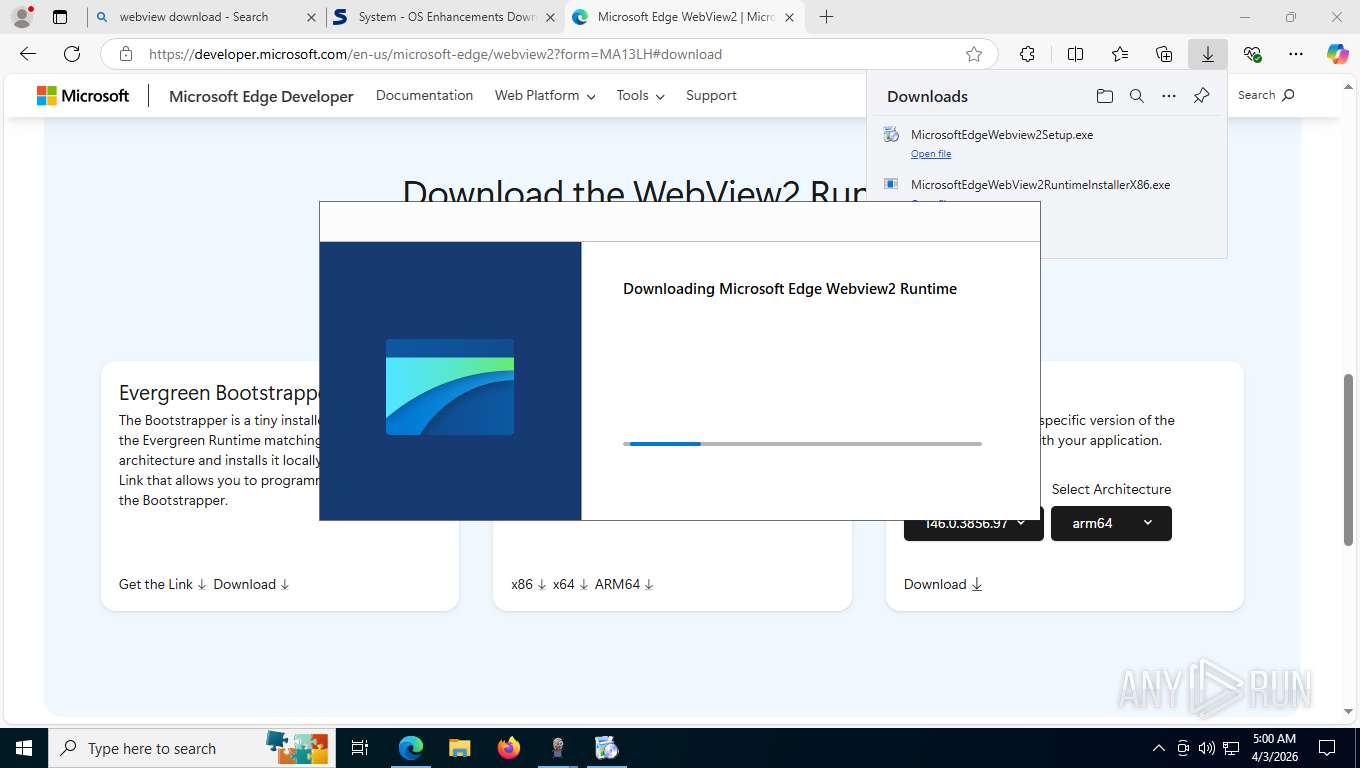Select the Microsoft Edge WebView2 tab

686,17
